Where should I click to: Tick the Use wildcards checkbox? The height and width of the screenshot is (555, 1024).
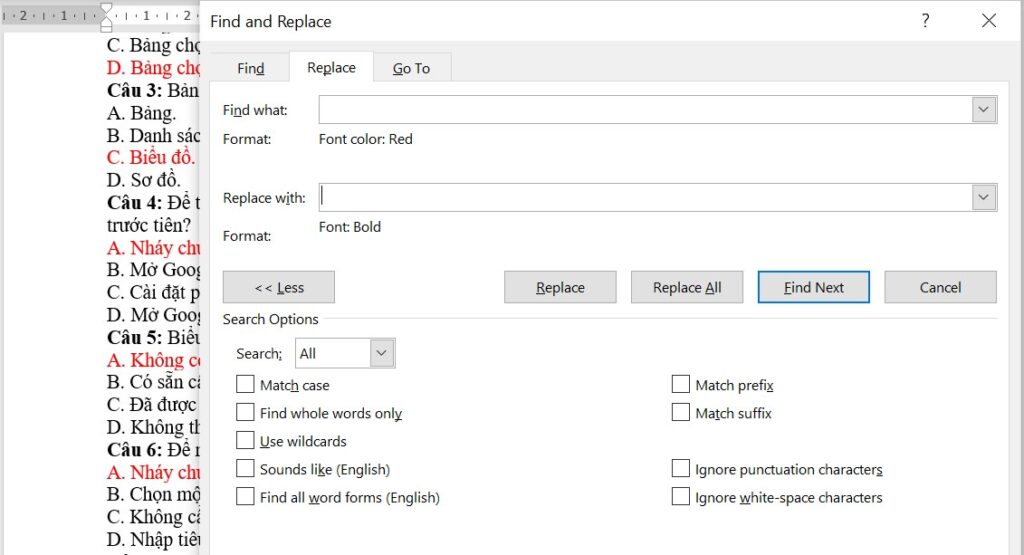click(x=245, y=441)
